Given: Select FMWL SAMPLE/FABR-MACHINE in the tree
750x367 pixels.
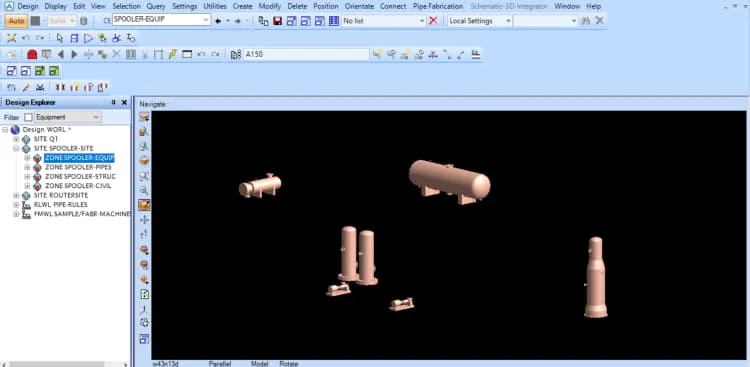Looking at the screenshot, I should (x=82, y=214).
